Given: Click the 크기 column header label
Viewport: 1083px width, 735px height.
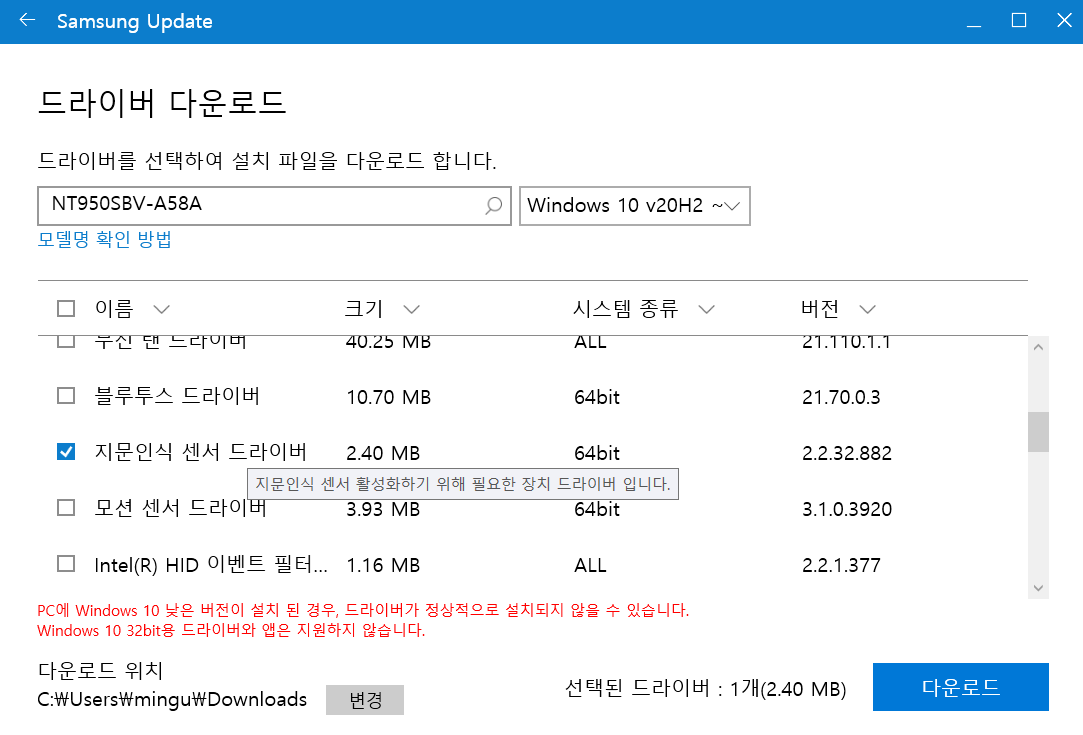Looking at the screenshot, I should coord(363,308).
